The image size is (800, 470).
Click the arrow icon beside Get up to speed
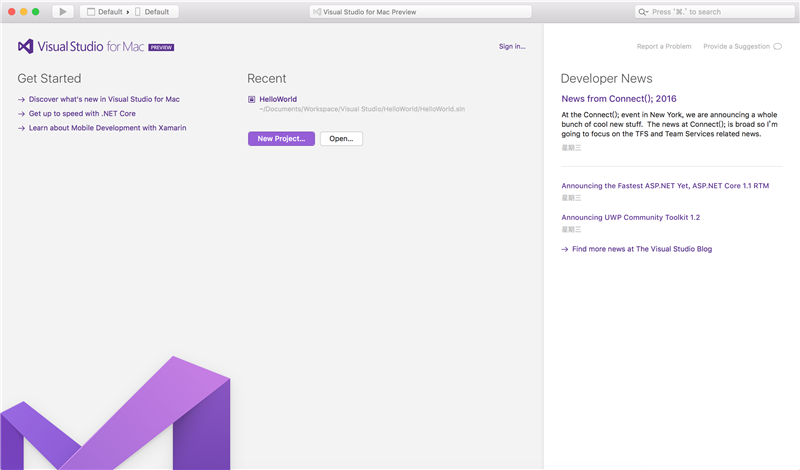point(21,114)
